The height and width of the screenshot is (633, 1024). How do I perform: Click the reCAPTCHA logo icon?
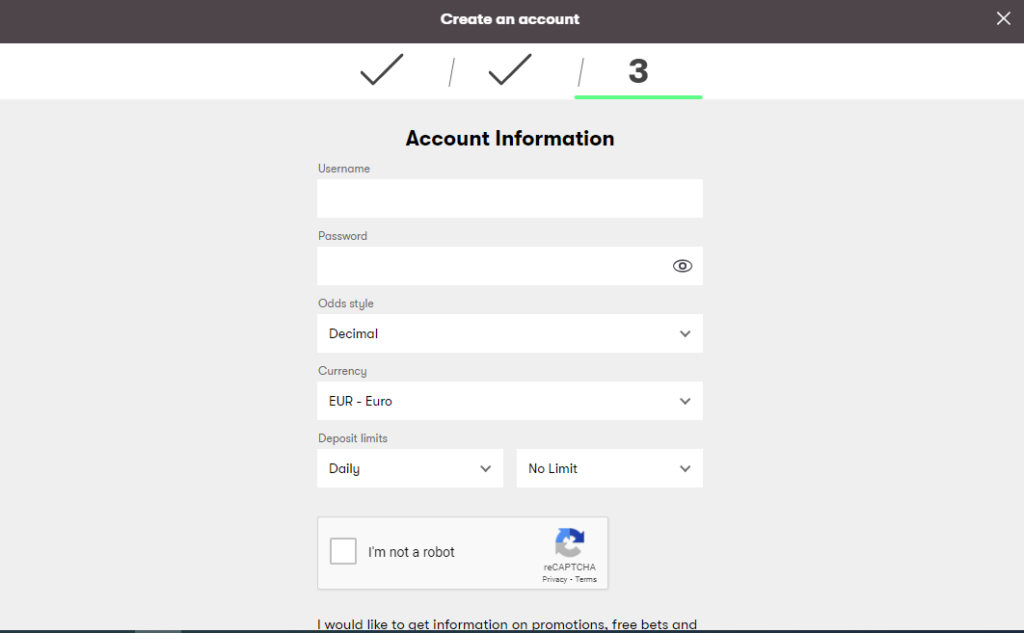click(x=570, y=544)
